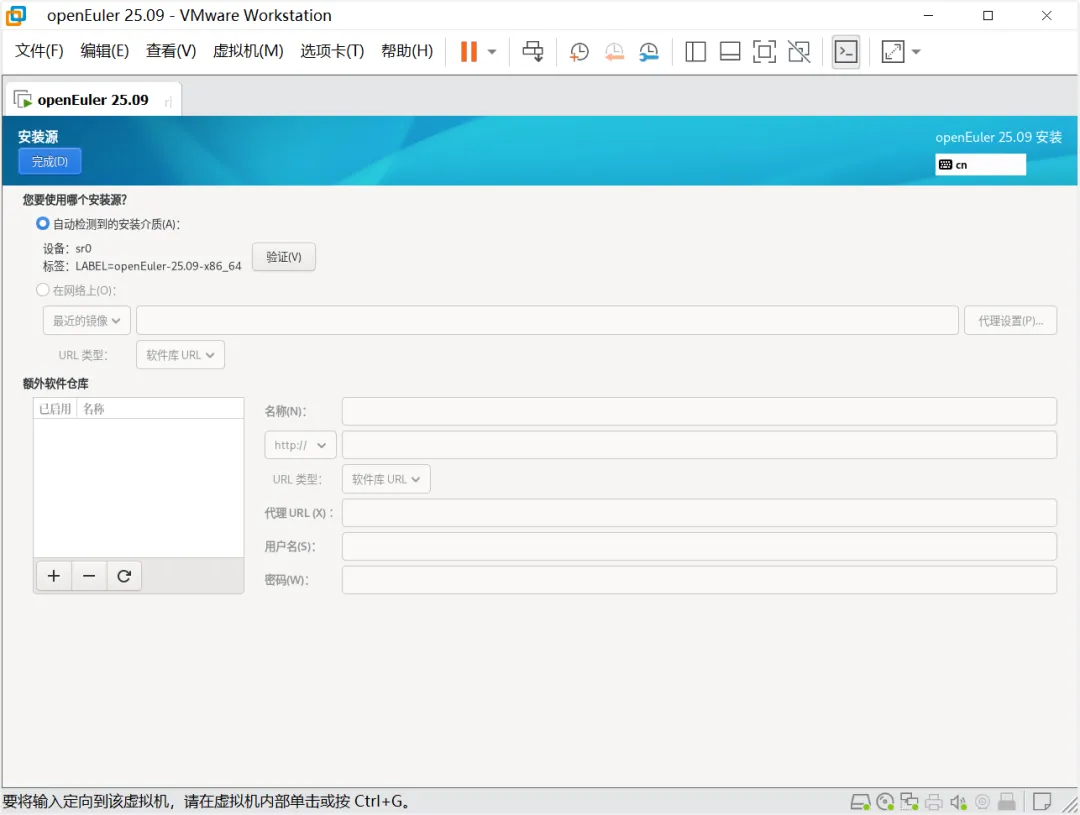The image size is (1080, 815).
Task: Open the 文件(F) menu
Action: 39,51
